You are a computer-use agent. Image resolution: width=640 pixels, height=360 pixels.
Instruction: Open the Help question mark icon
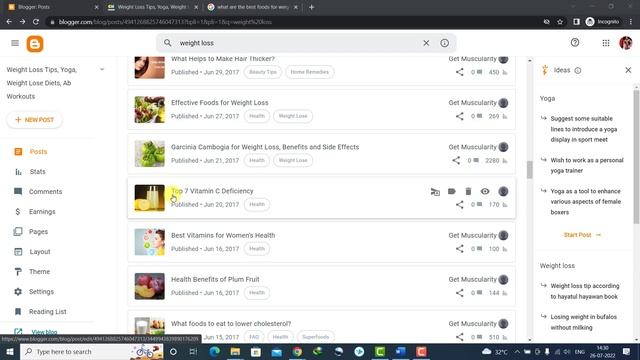[x=575, y=42]
